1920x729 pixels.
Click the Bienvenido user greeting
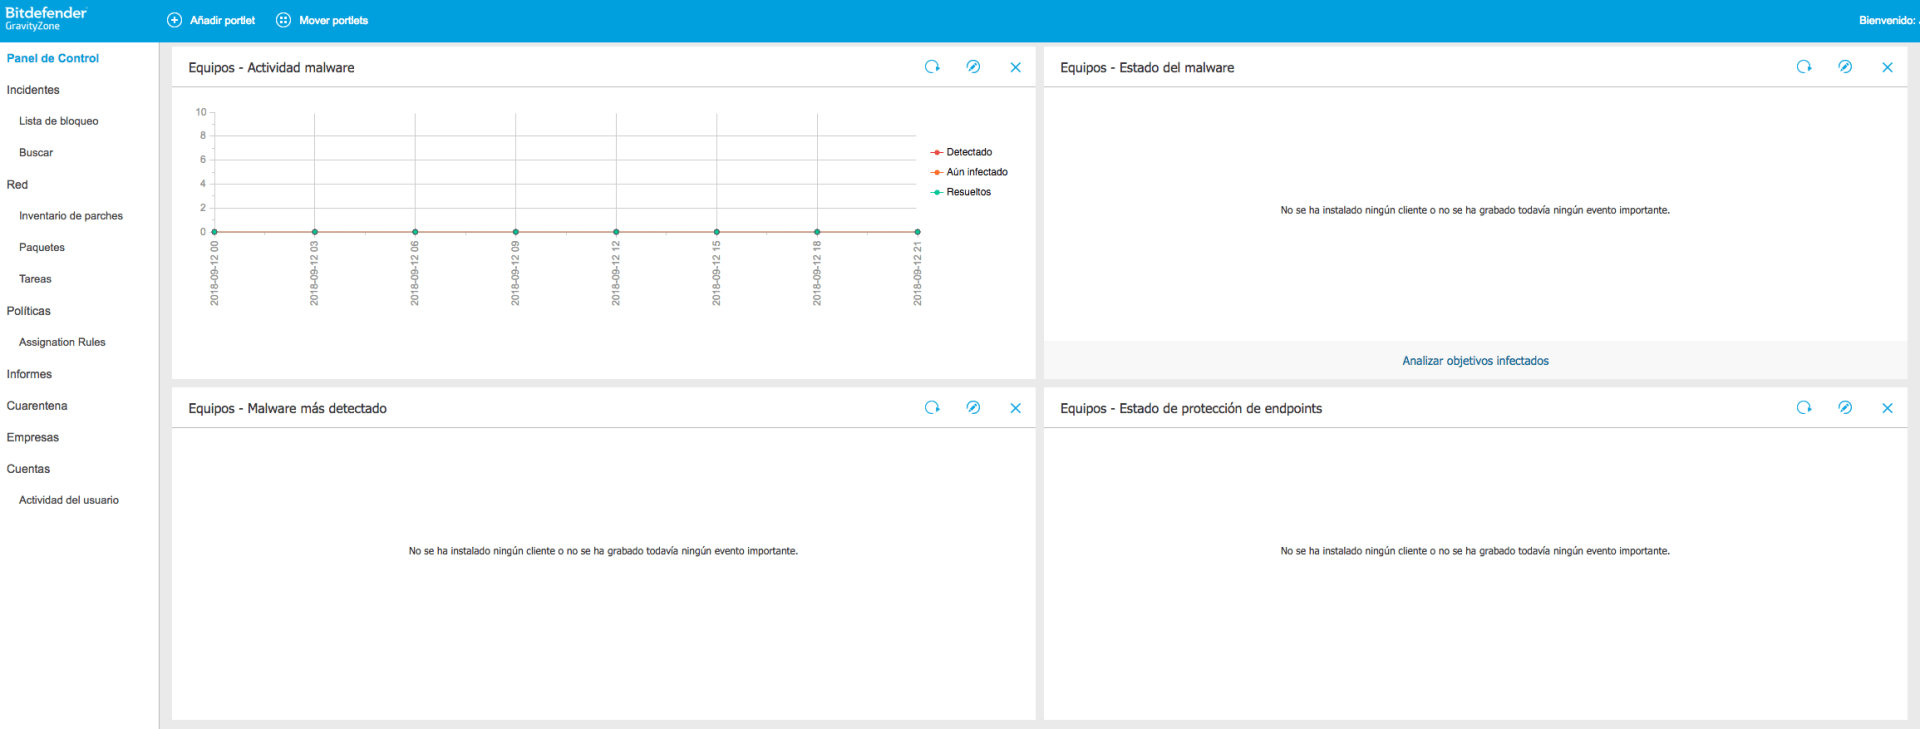1887,20
